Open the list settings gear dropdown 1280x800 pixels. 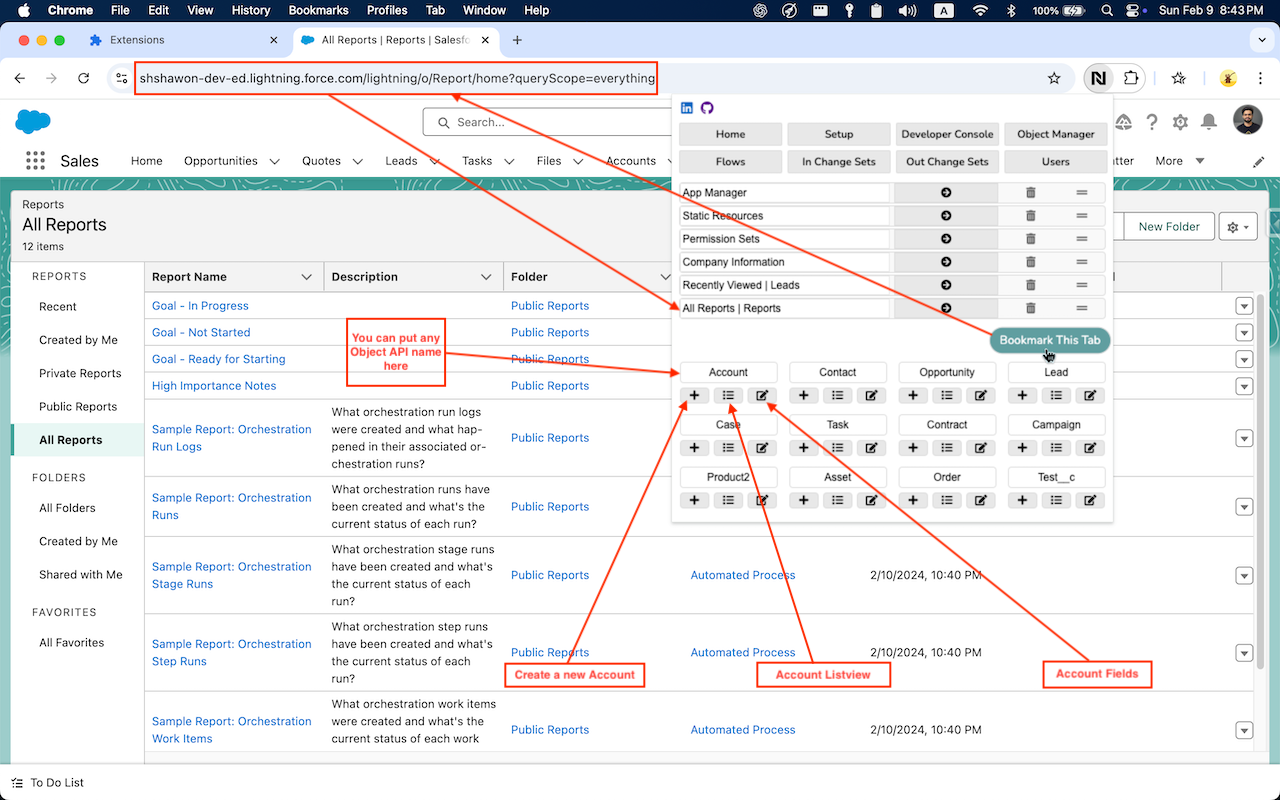[x=1238, y=227]
